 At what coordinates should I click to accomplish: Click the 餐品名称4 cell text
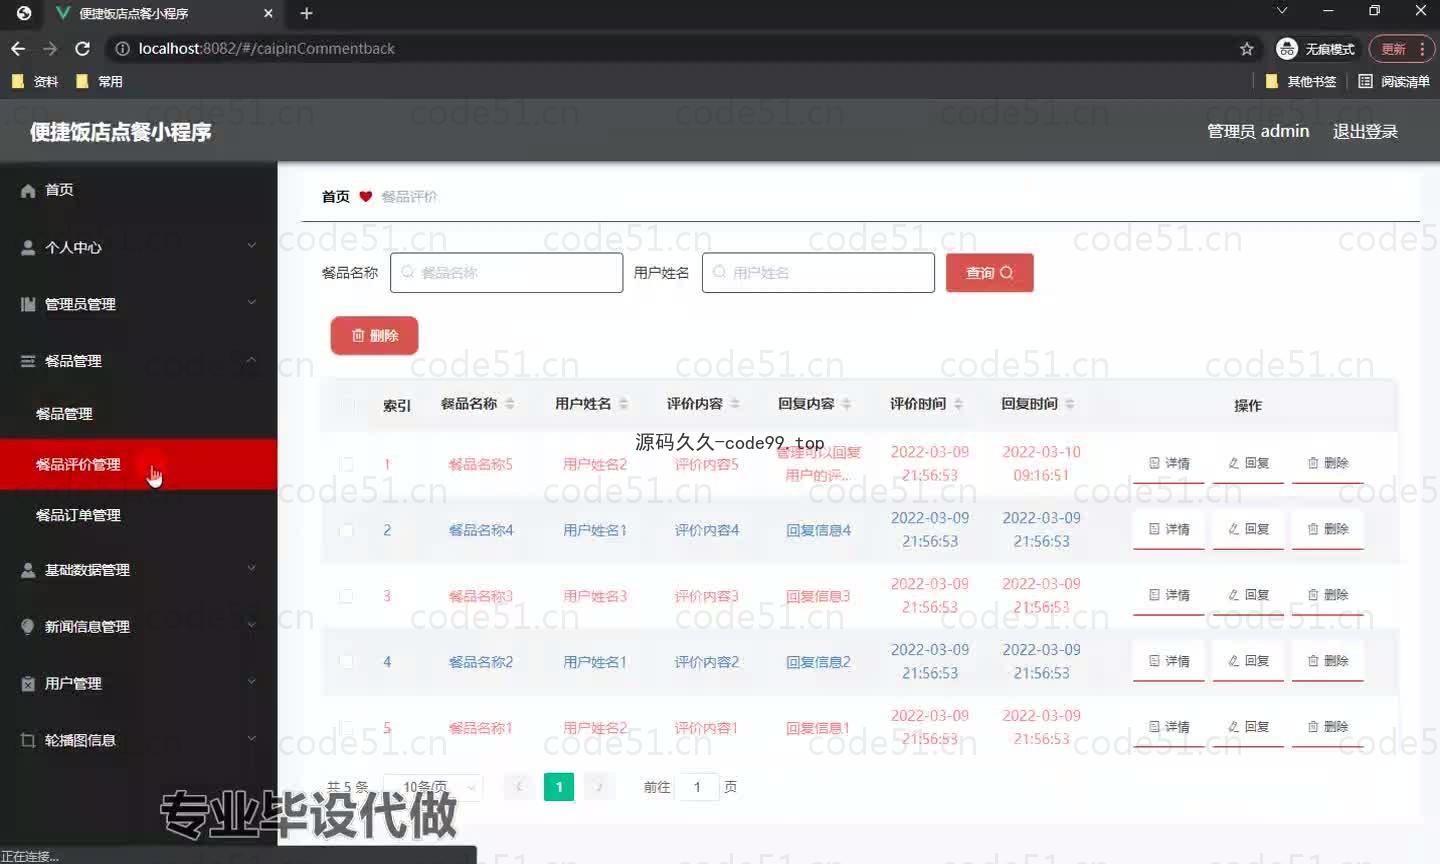point(481,530)
